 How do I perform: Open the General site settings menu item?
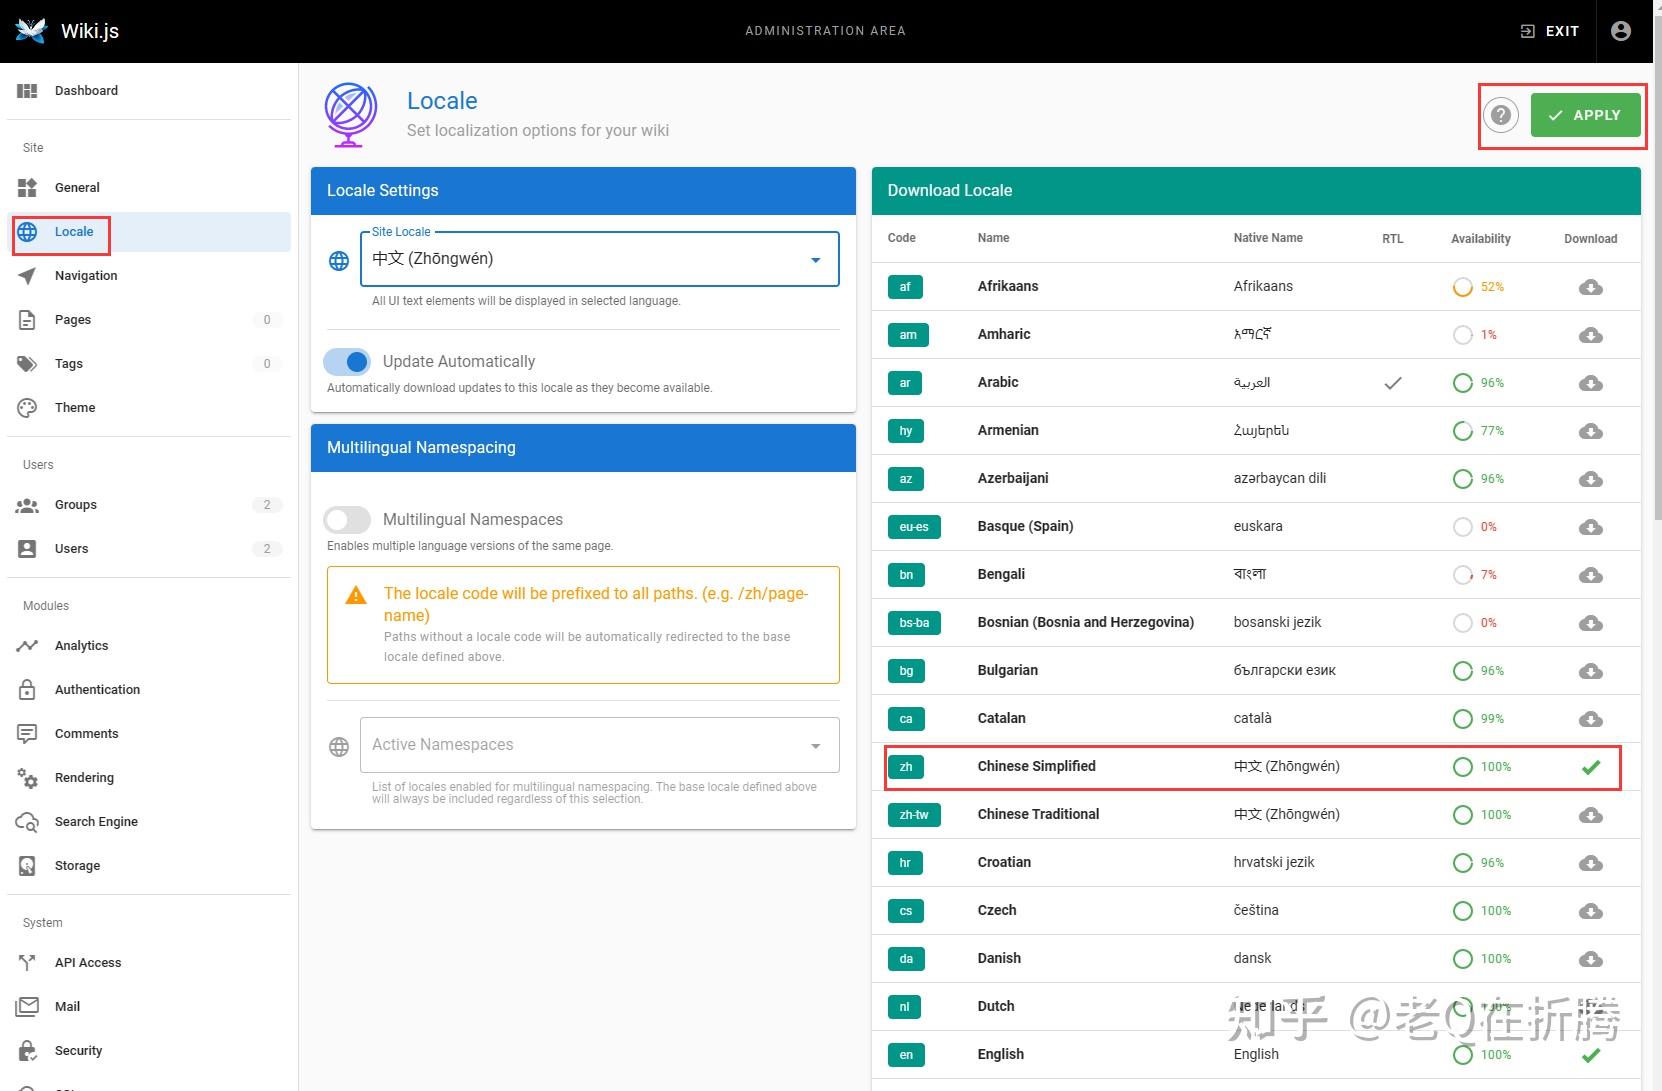click(77, 187)
